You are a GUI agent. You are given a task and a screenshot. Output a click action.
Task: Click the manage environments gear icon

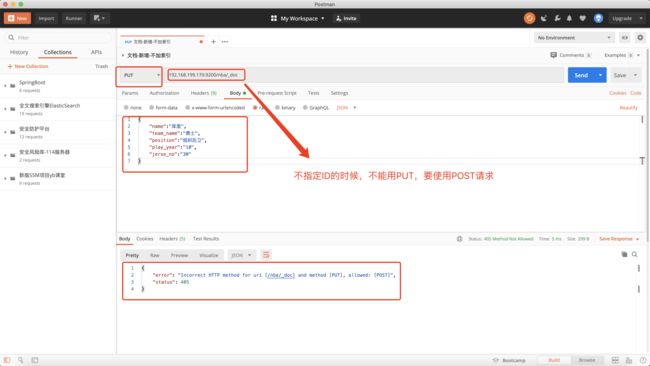[640, 38]
